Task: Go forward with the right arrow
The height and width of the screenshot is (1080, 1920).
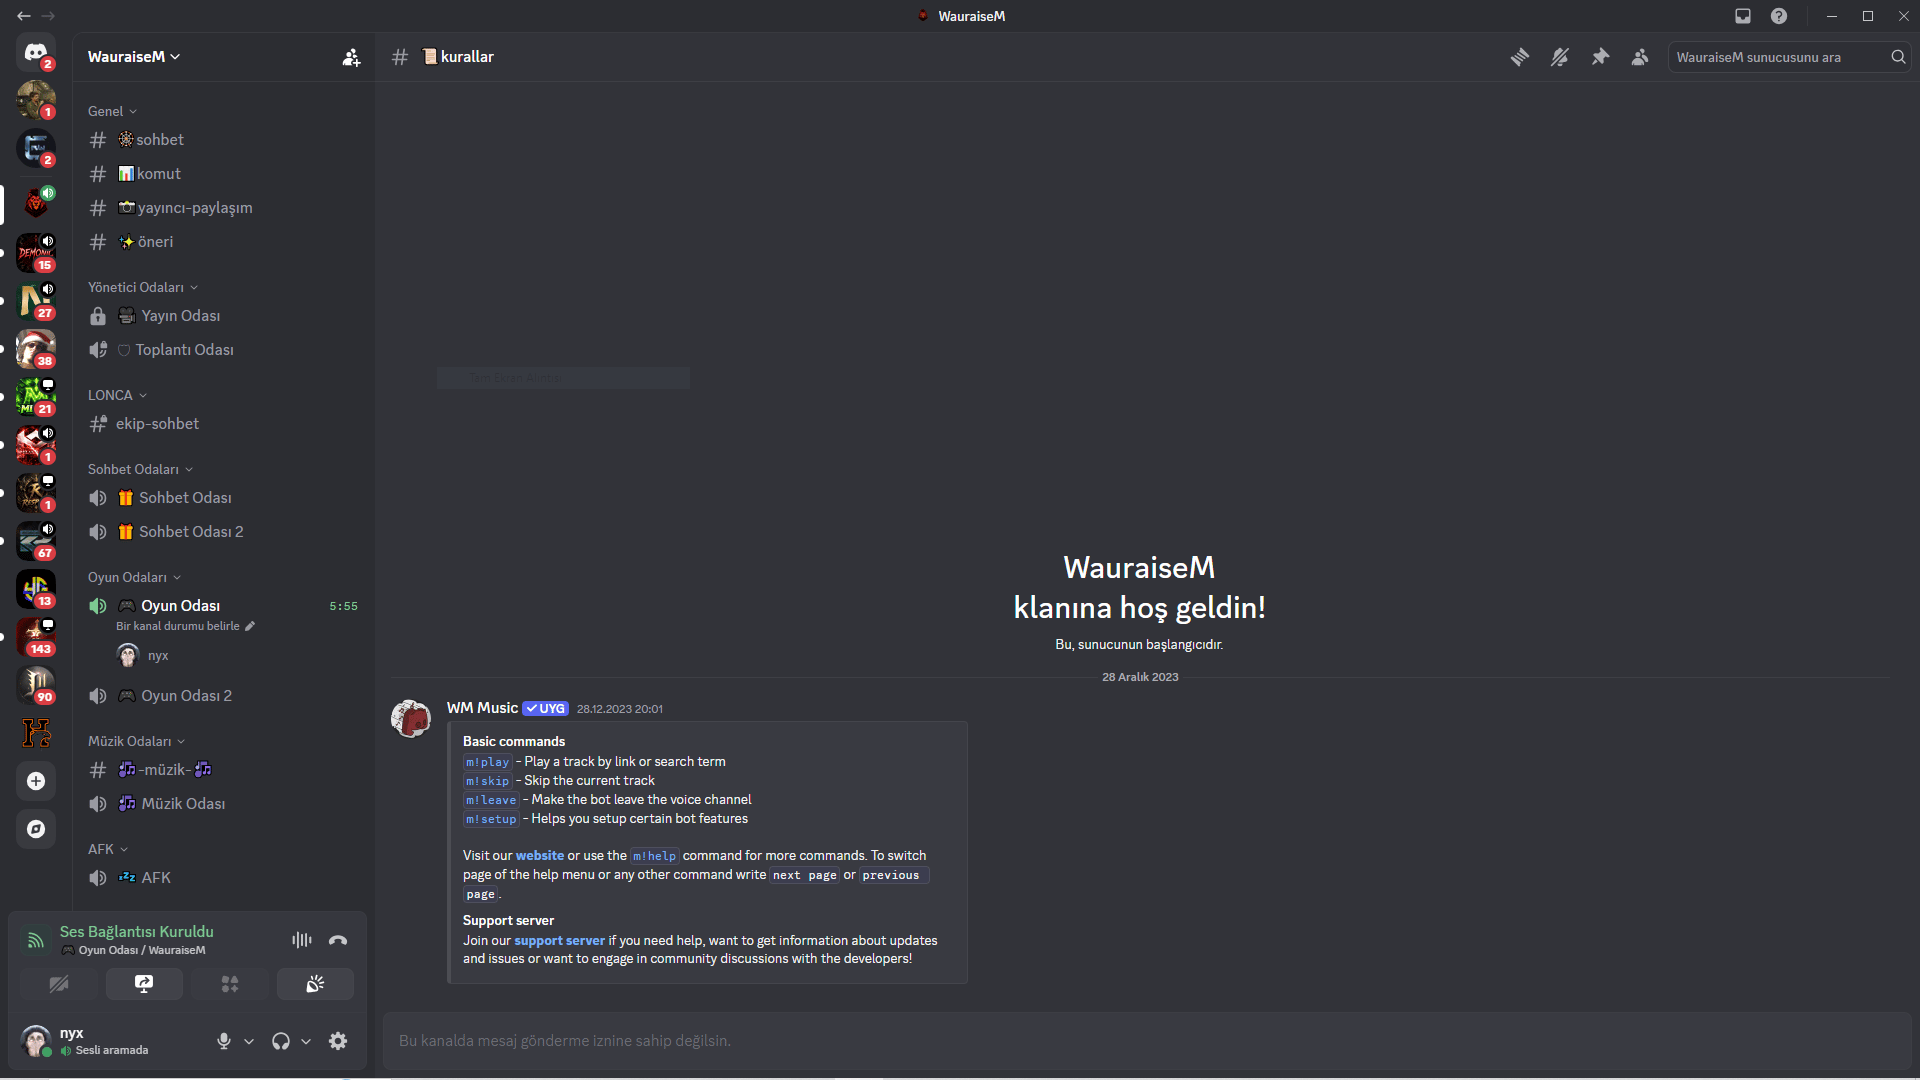Action: click(48, 16)
